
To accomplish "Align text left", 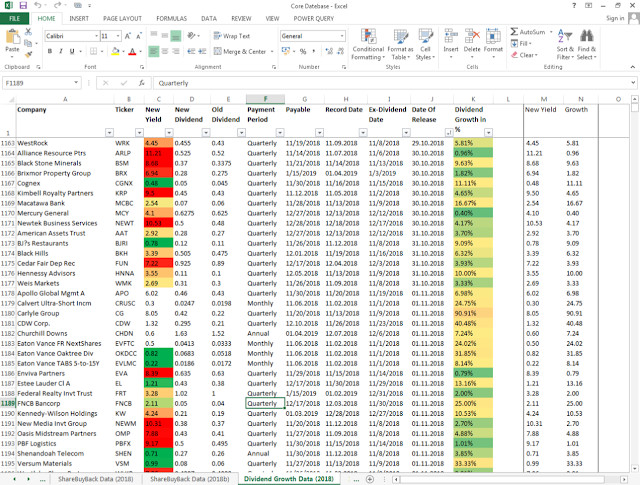I will (153, 51).
